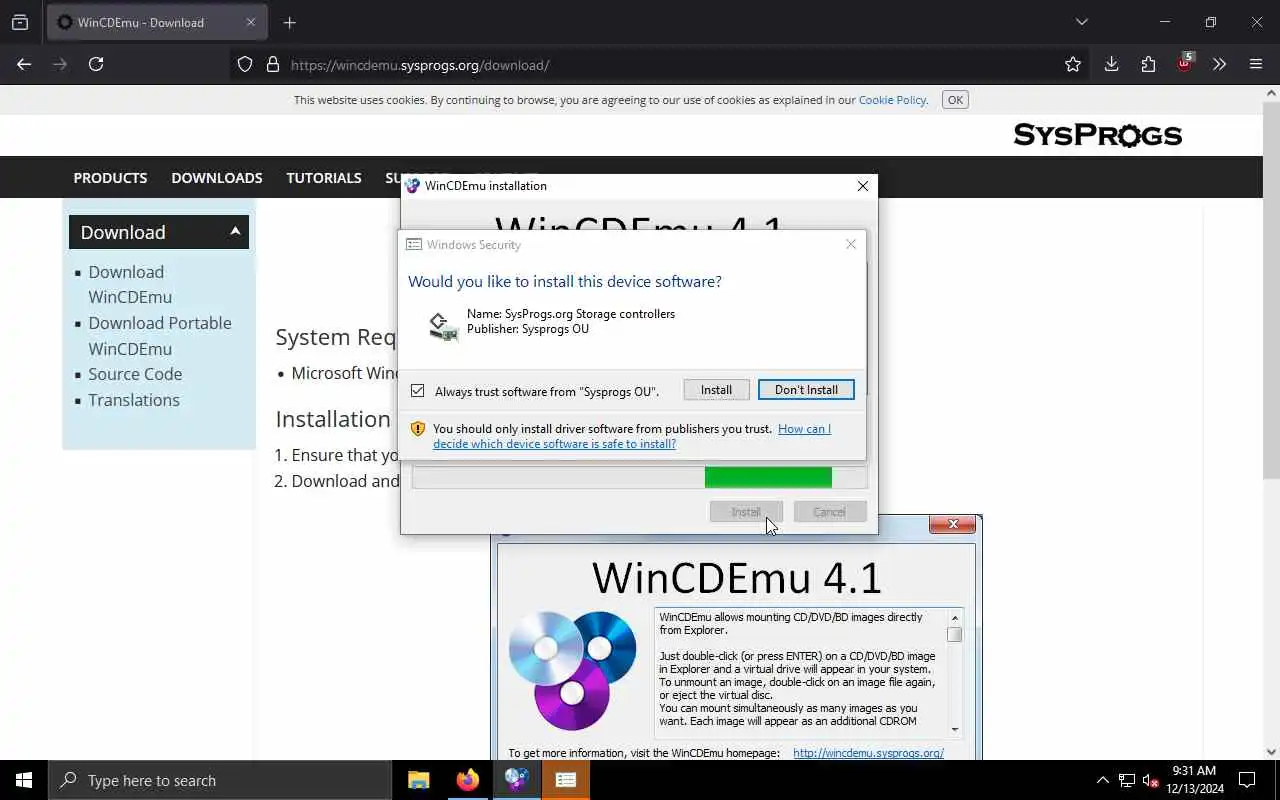
Task: Open the Windows Start menu
Action: point(24,780)
